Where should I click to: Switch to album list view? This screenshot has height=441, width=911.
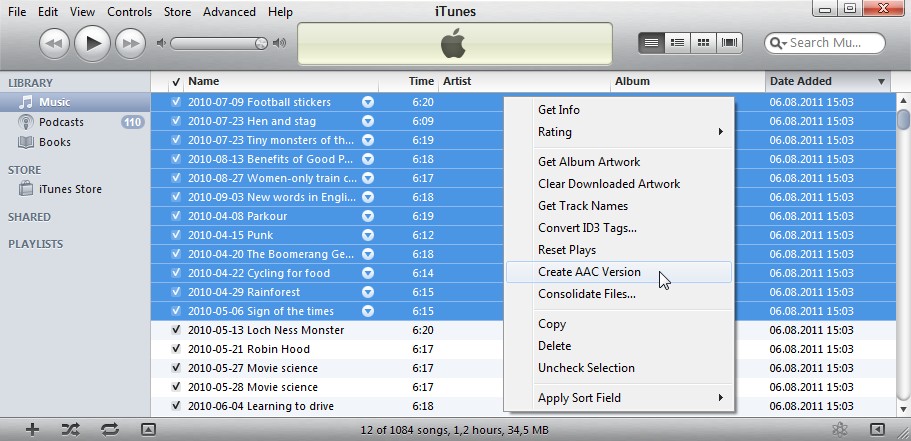pos(677,42)
